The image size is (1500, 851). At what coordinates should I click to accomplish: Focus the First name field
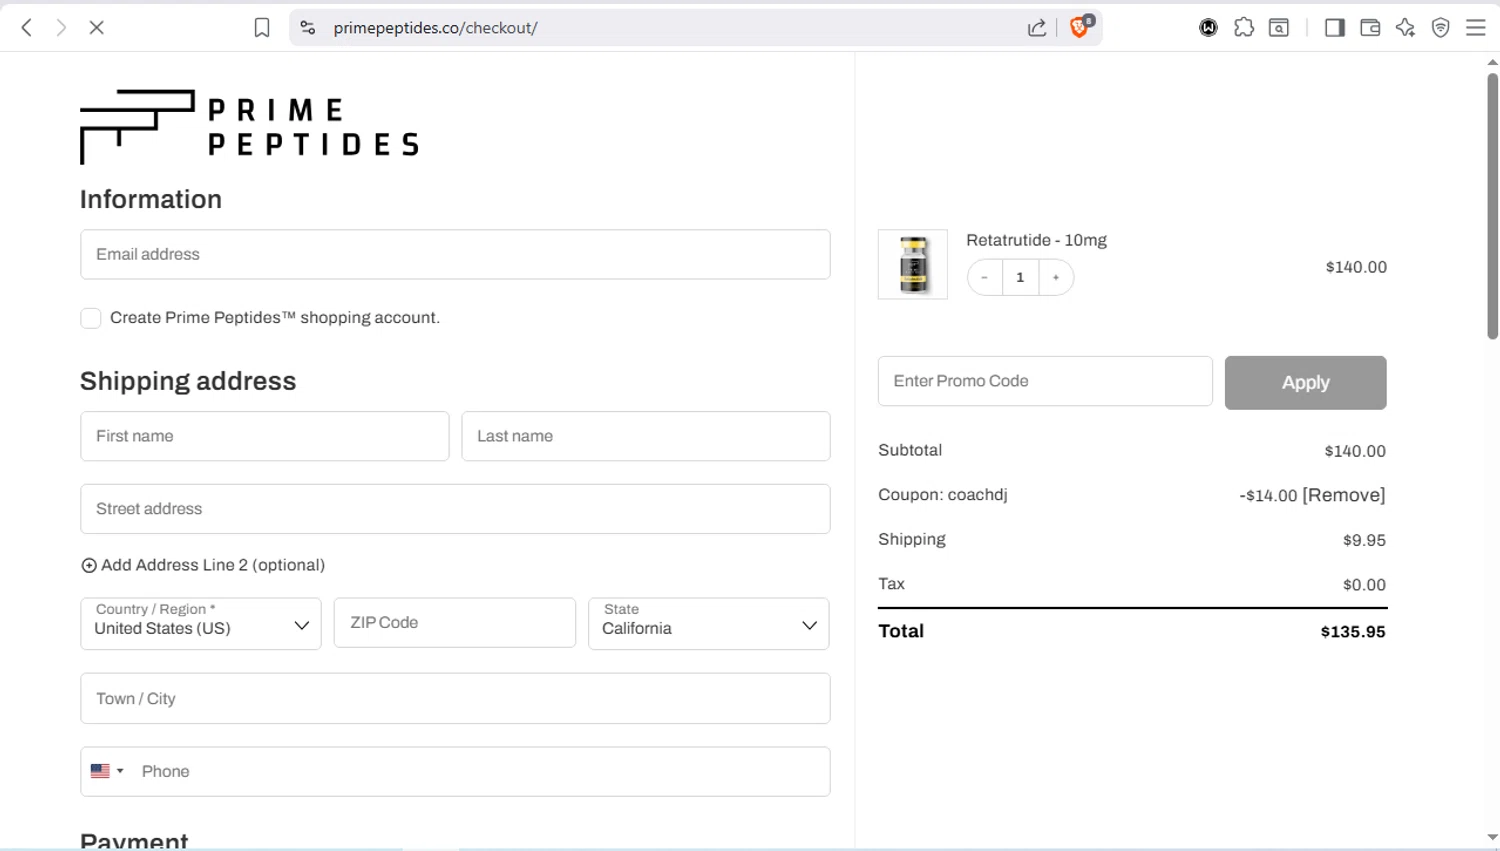point(265,436)
